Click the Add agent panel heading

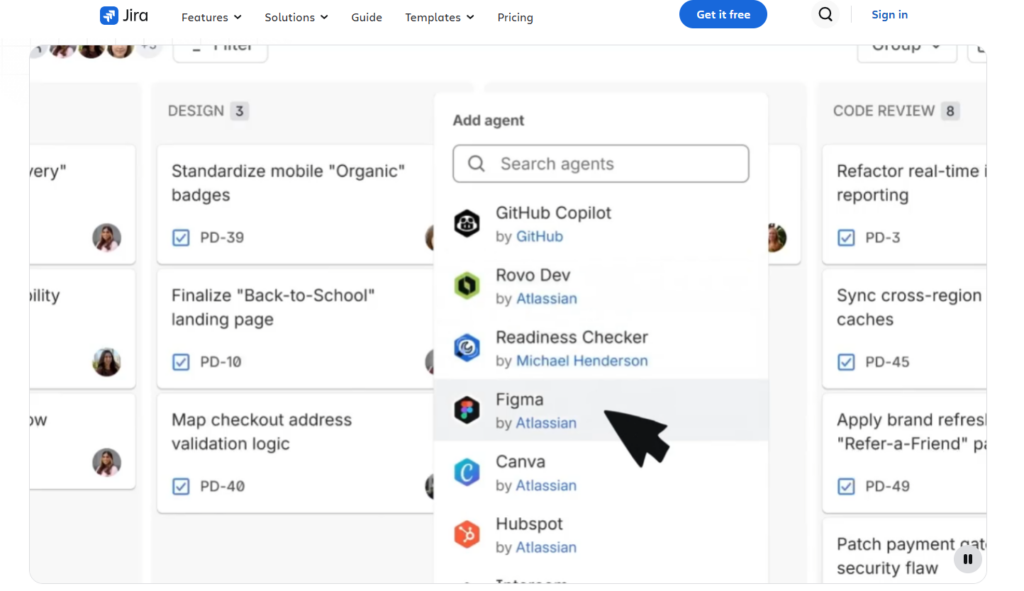[x=488, y=120]
